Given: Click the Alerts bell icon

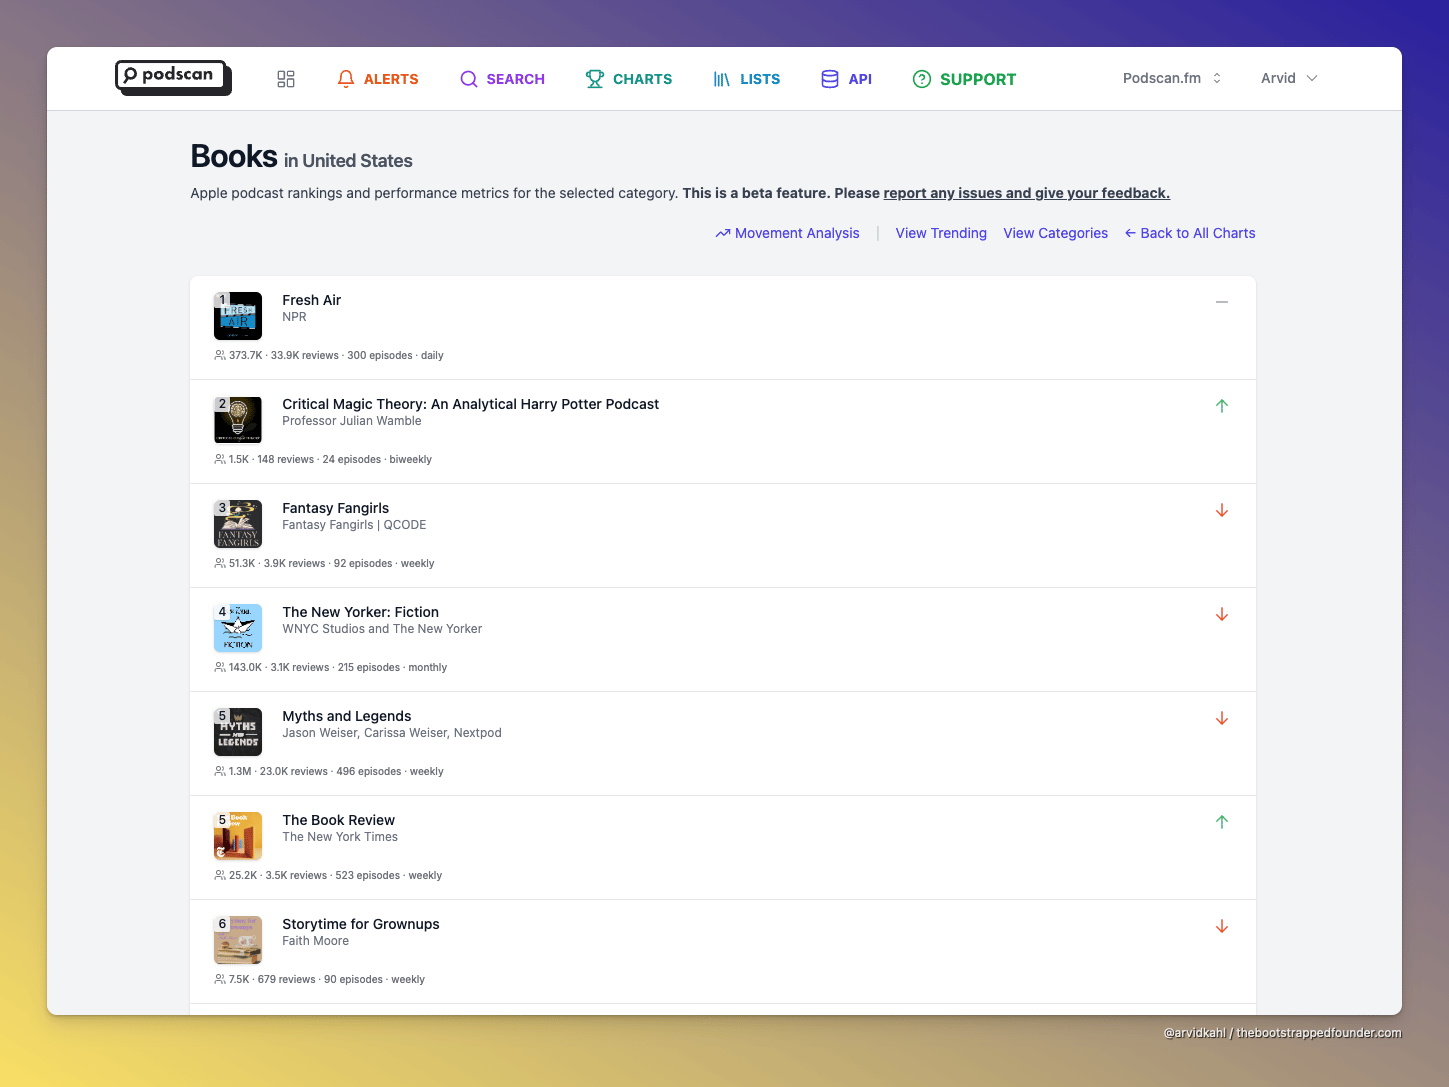Looking at the screenshot, I should pyautogui.click(x=346, y=79).
